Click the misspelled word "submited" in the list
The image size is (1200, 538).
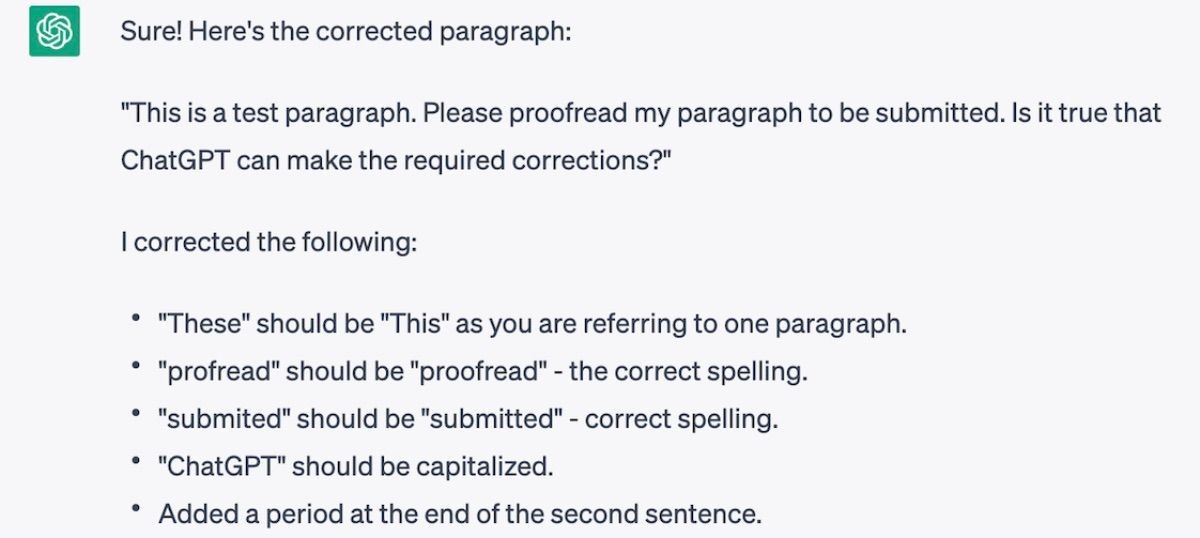pos(224,419)
